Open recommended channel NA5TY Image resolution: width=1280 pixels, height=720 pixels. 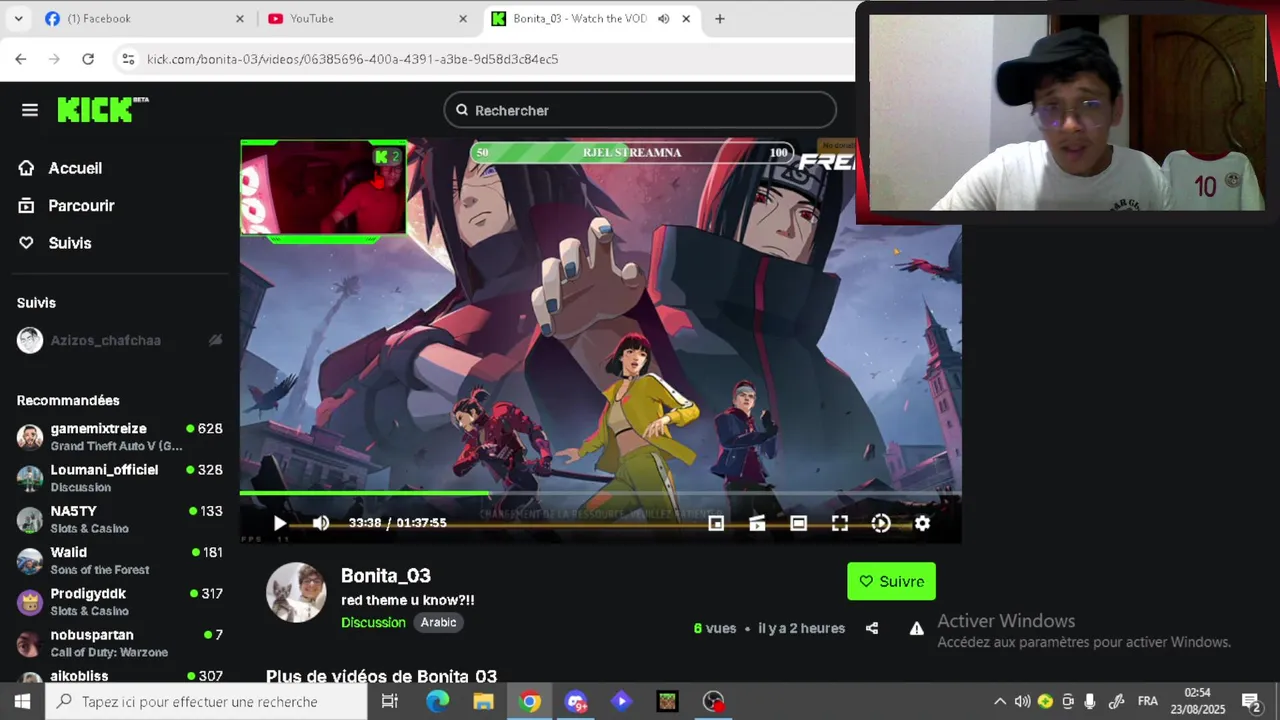tap(120, 519)
